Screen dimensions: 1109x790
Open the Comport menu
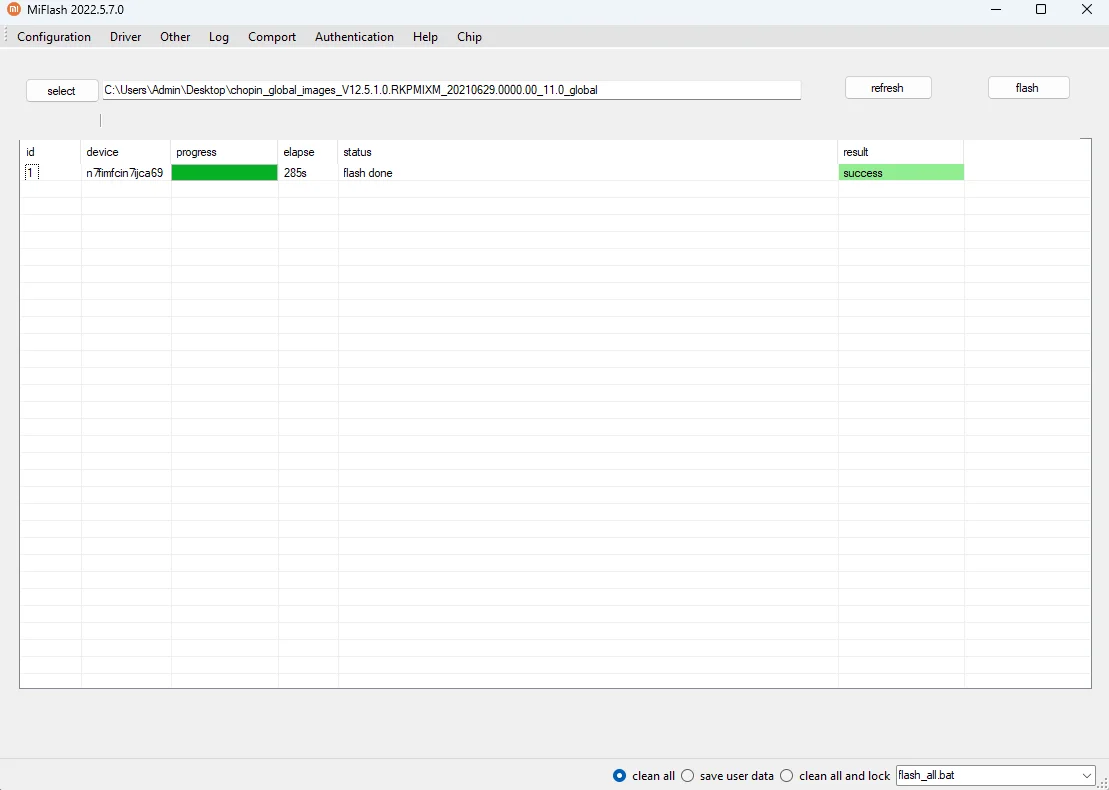coord(272,37)
